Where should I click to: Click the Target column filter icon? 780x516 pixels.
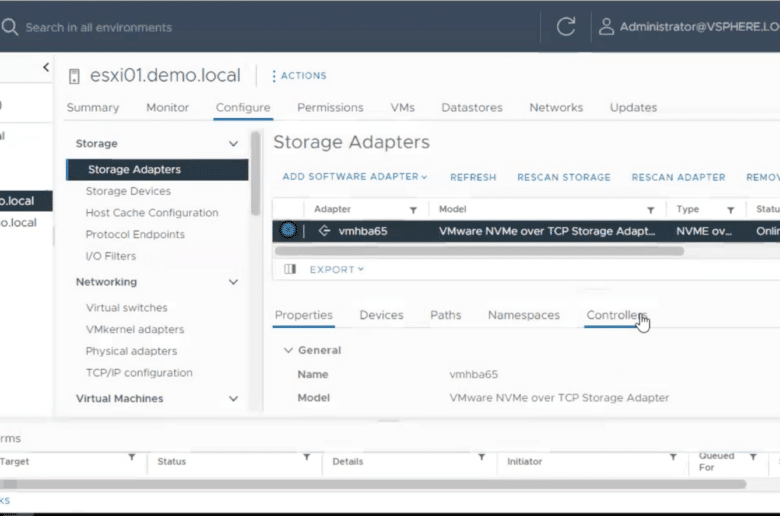[132, 457]
